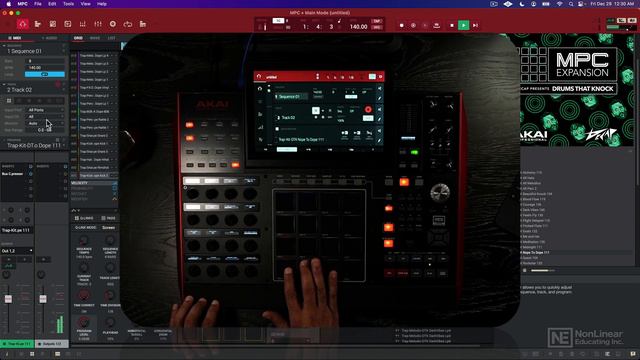The image size is (640, 360).
Task: Open the Q-Link Mode Screen dropdown
Action: (x=109, y=228)
